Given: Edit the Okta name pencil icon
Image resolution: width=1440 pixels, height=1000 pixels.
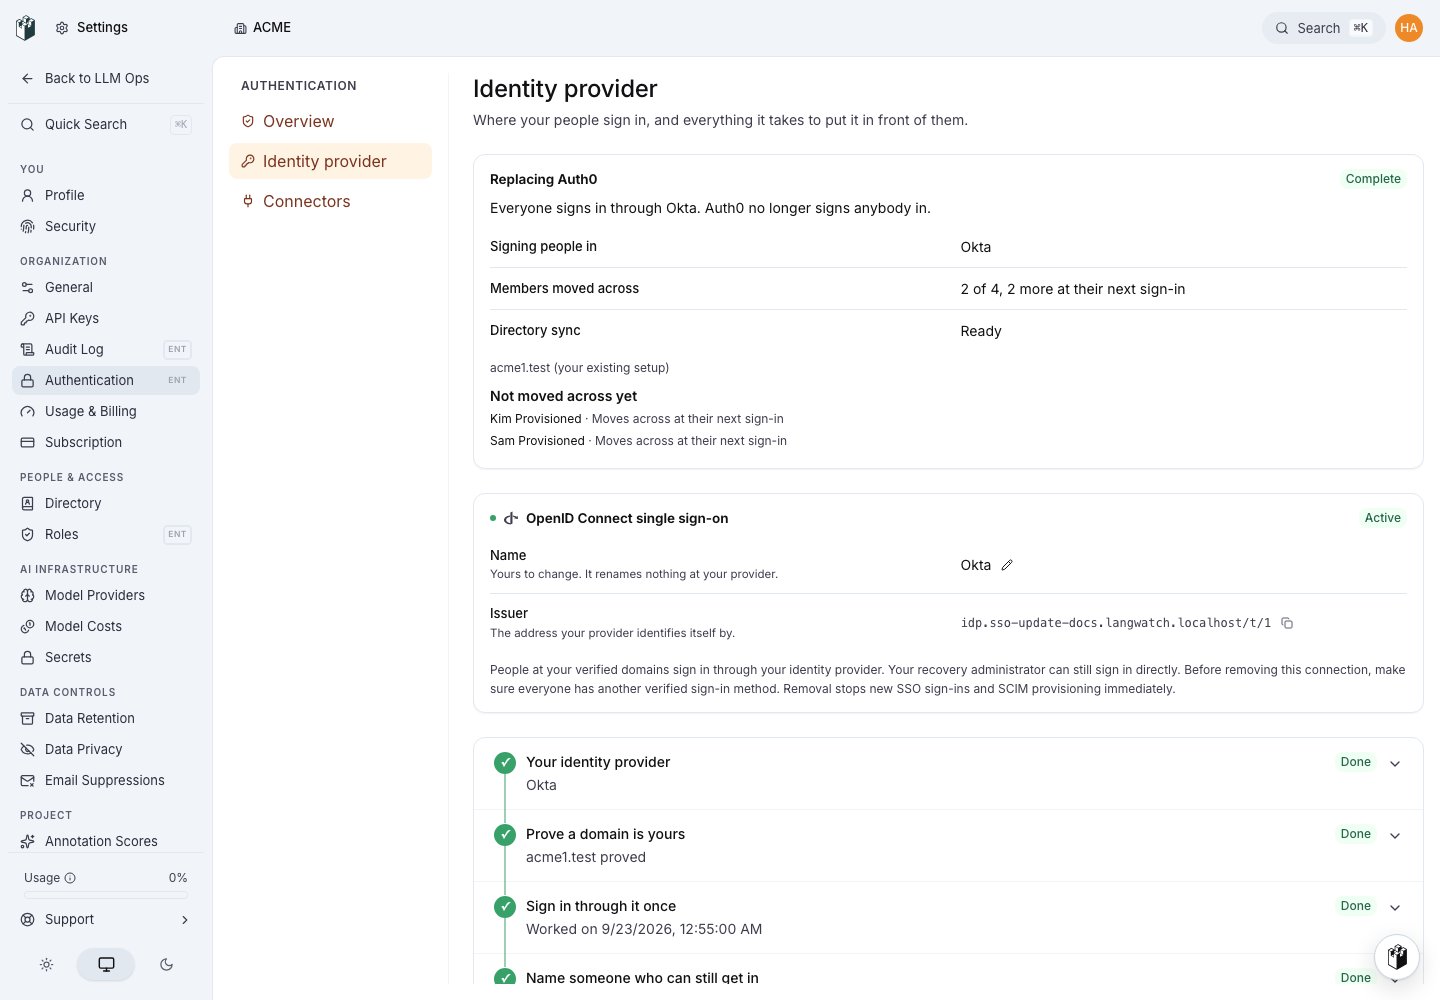Looking at the screenshot, I should pyautogui.click(x=1007, y=565).
